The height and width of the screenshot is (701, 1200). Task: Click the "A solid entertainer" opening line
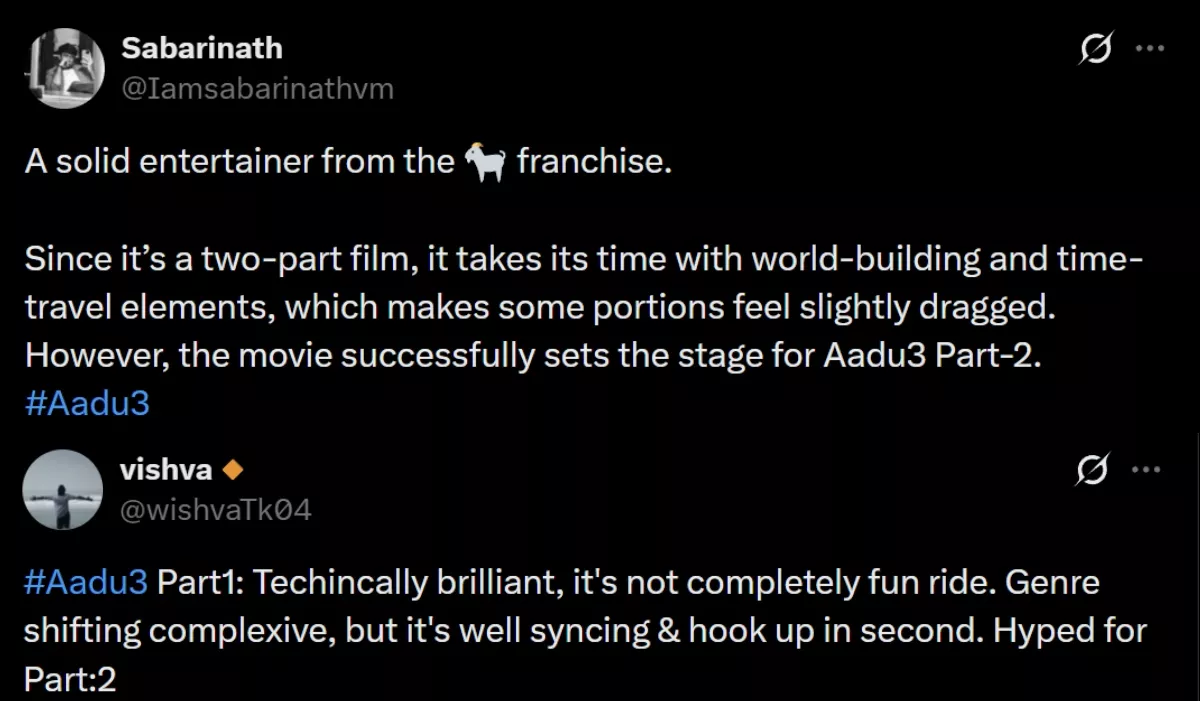tap(240, 162)
